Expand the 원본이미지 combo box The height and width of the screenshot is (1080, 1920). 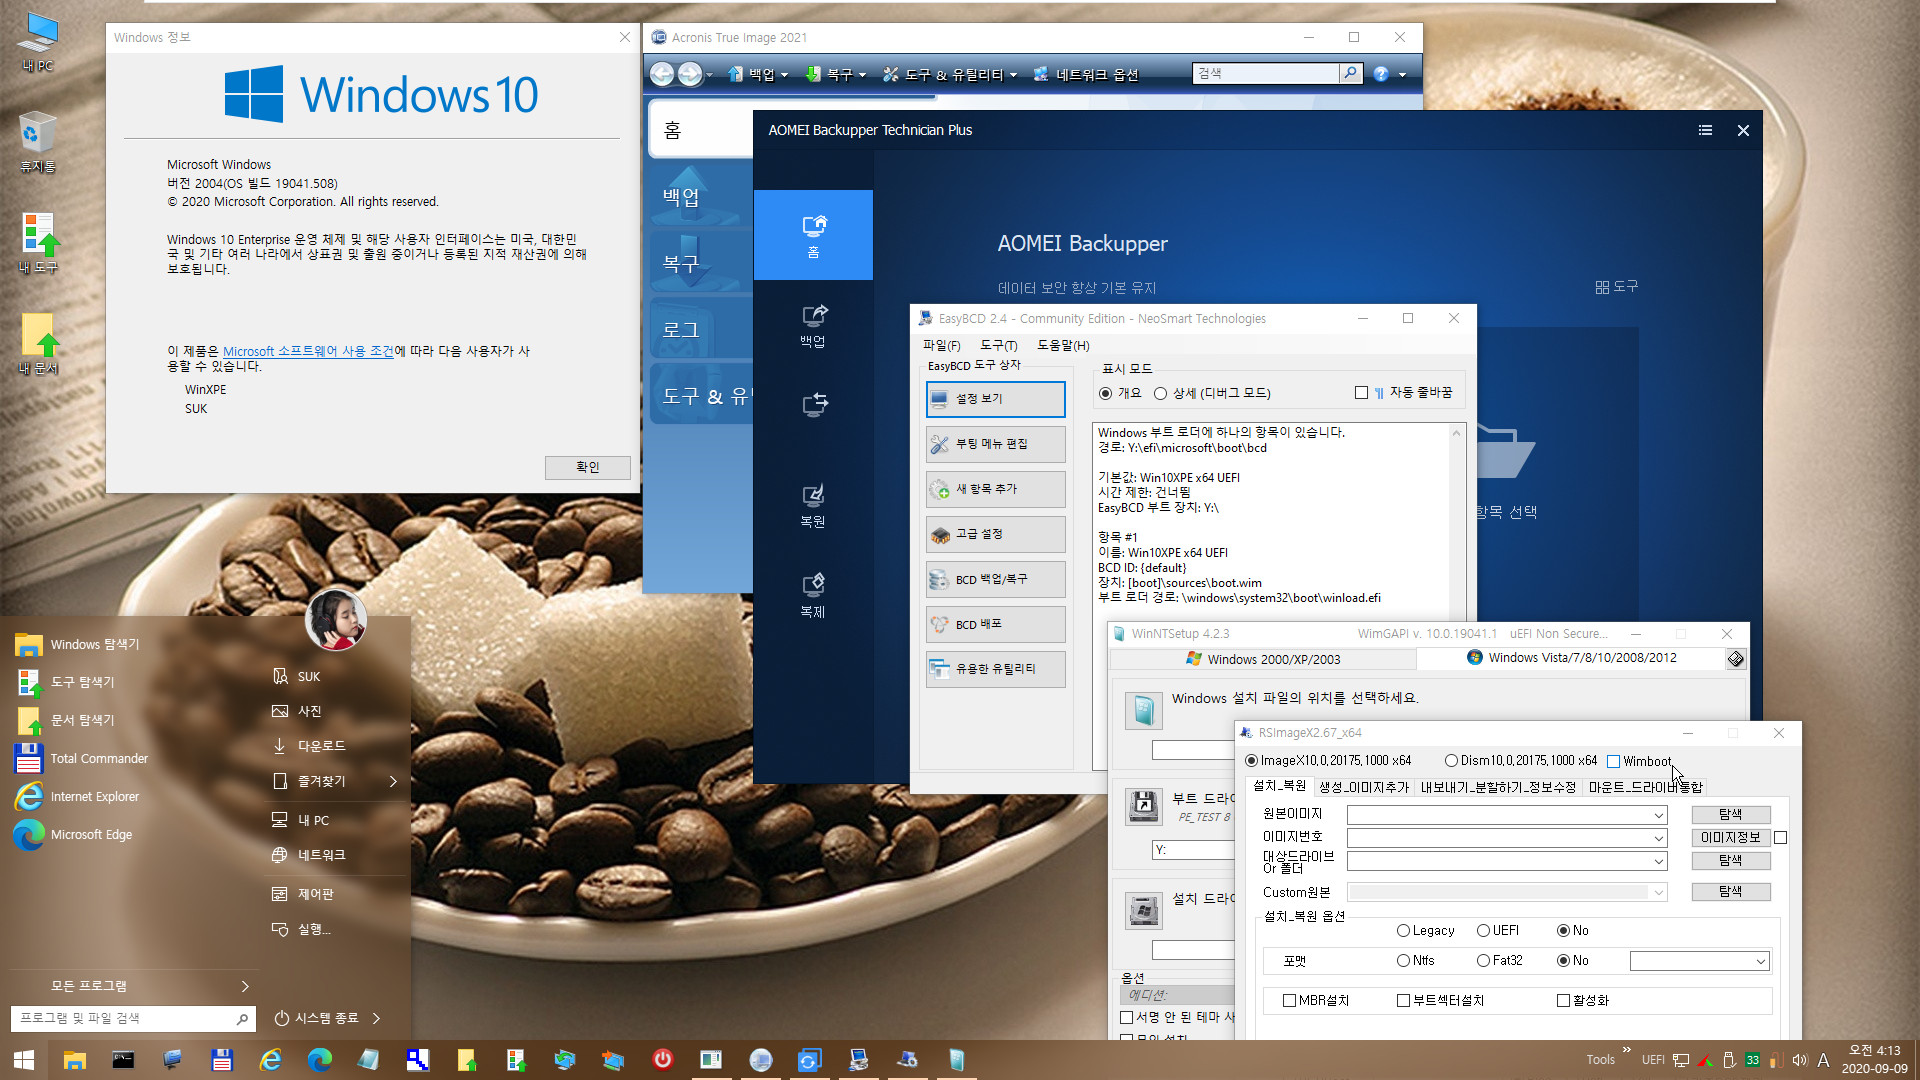[x=1658, y=815]
